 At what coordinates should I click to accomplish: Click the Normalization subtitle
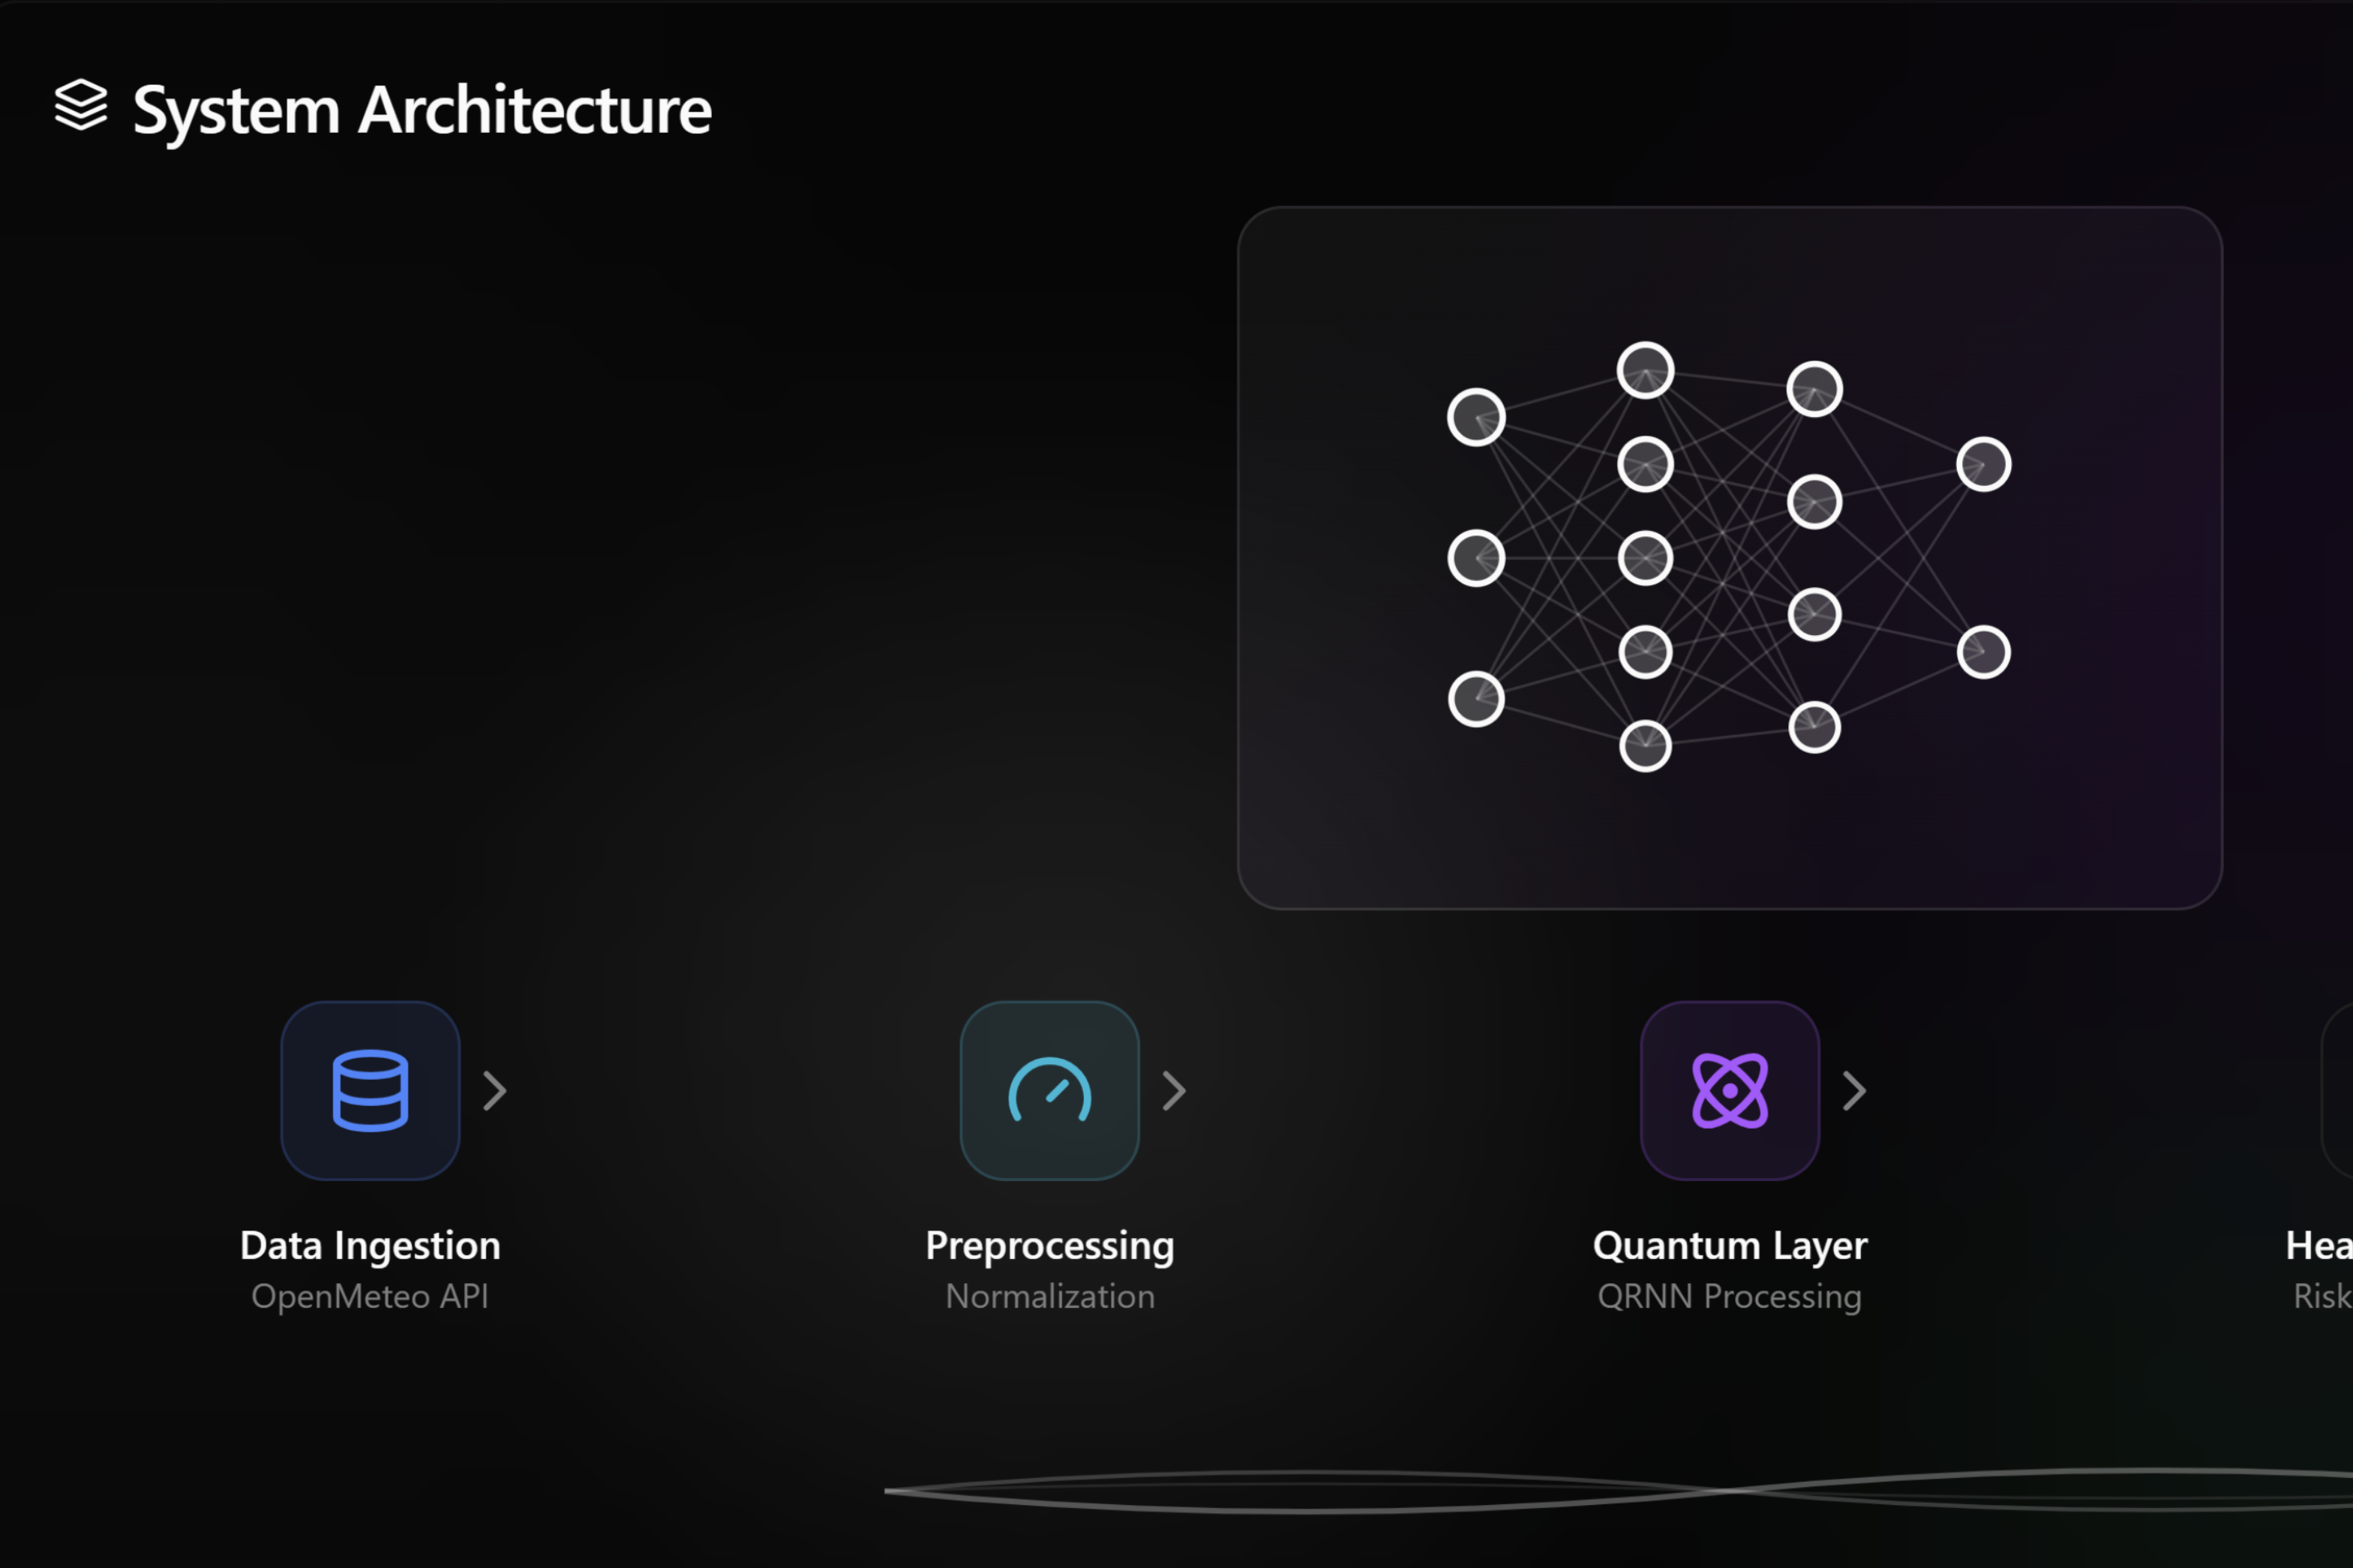(x=1049, y=1296)
